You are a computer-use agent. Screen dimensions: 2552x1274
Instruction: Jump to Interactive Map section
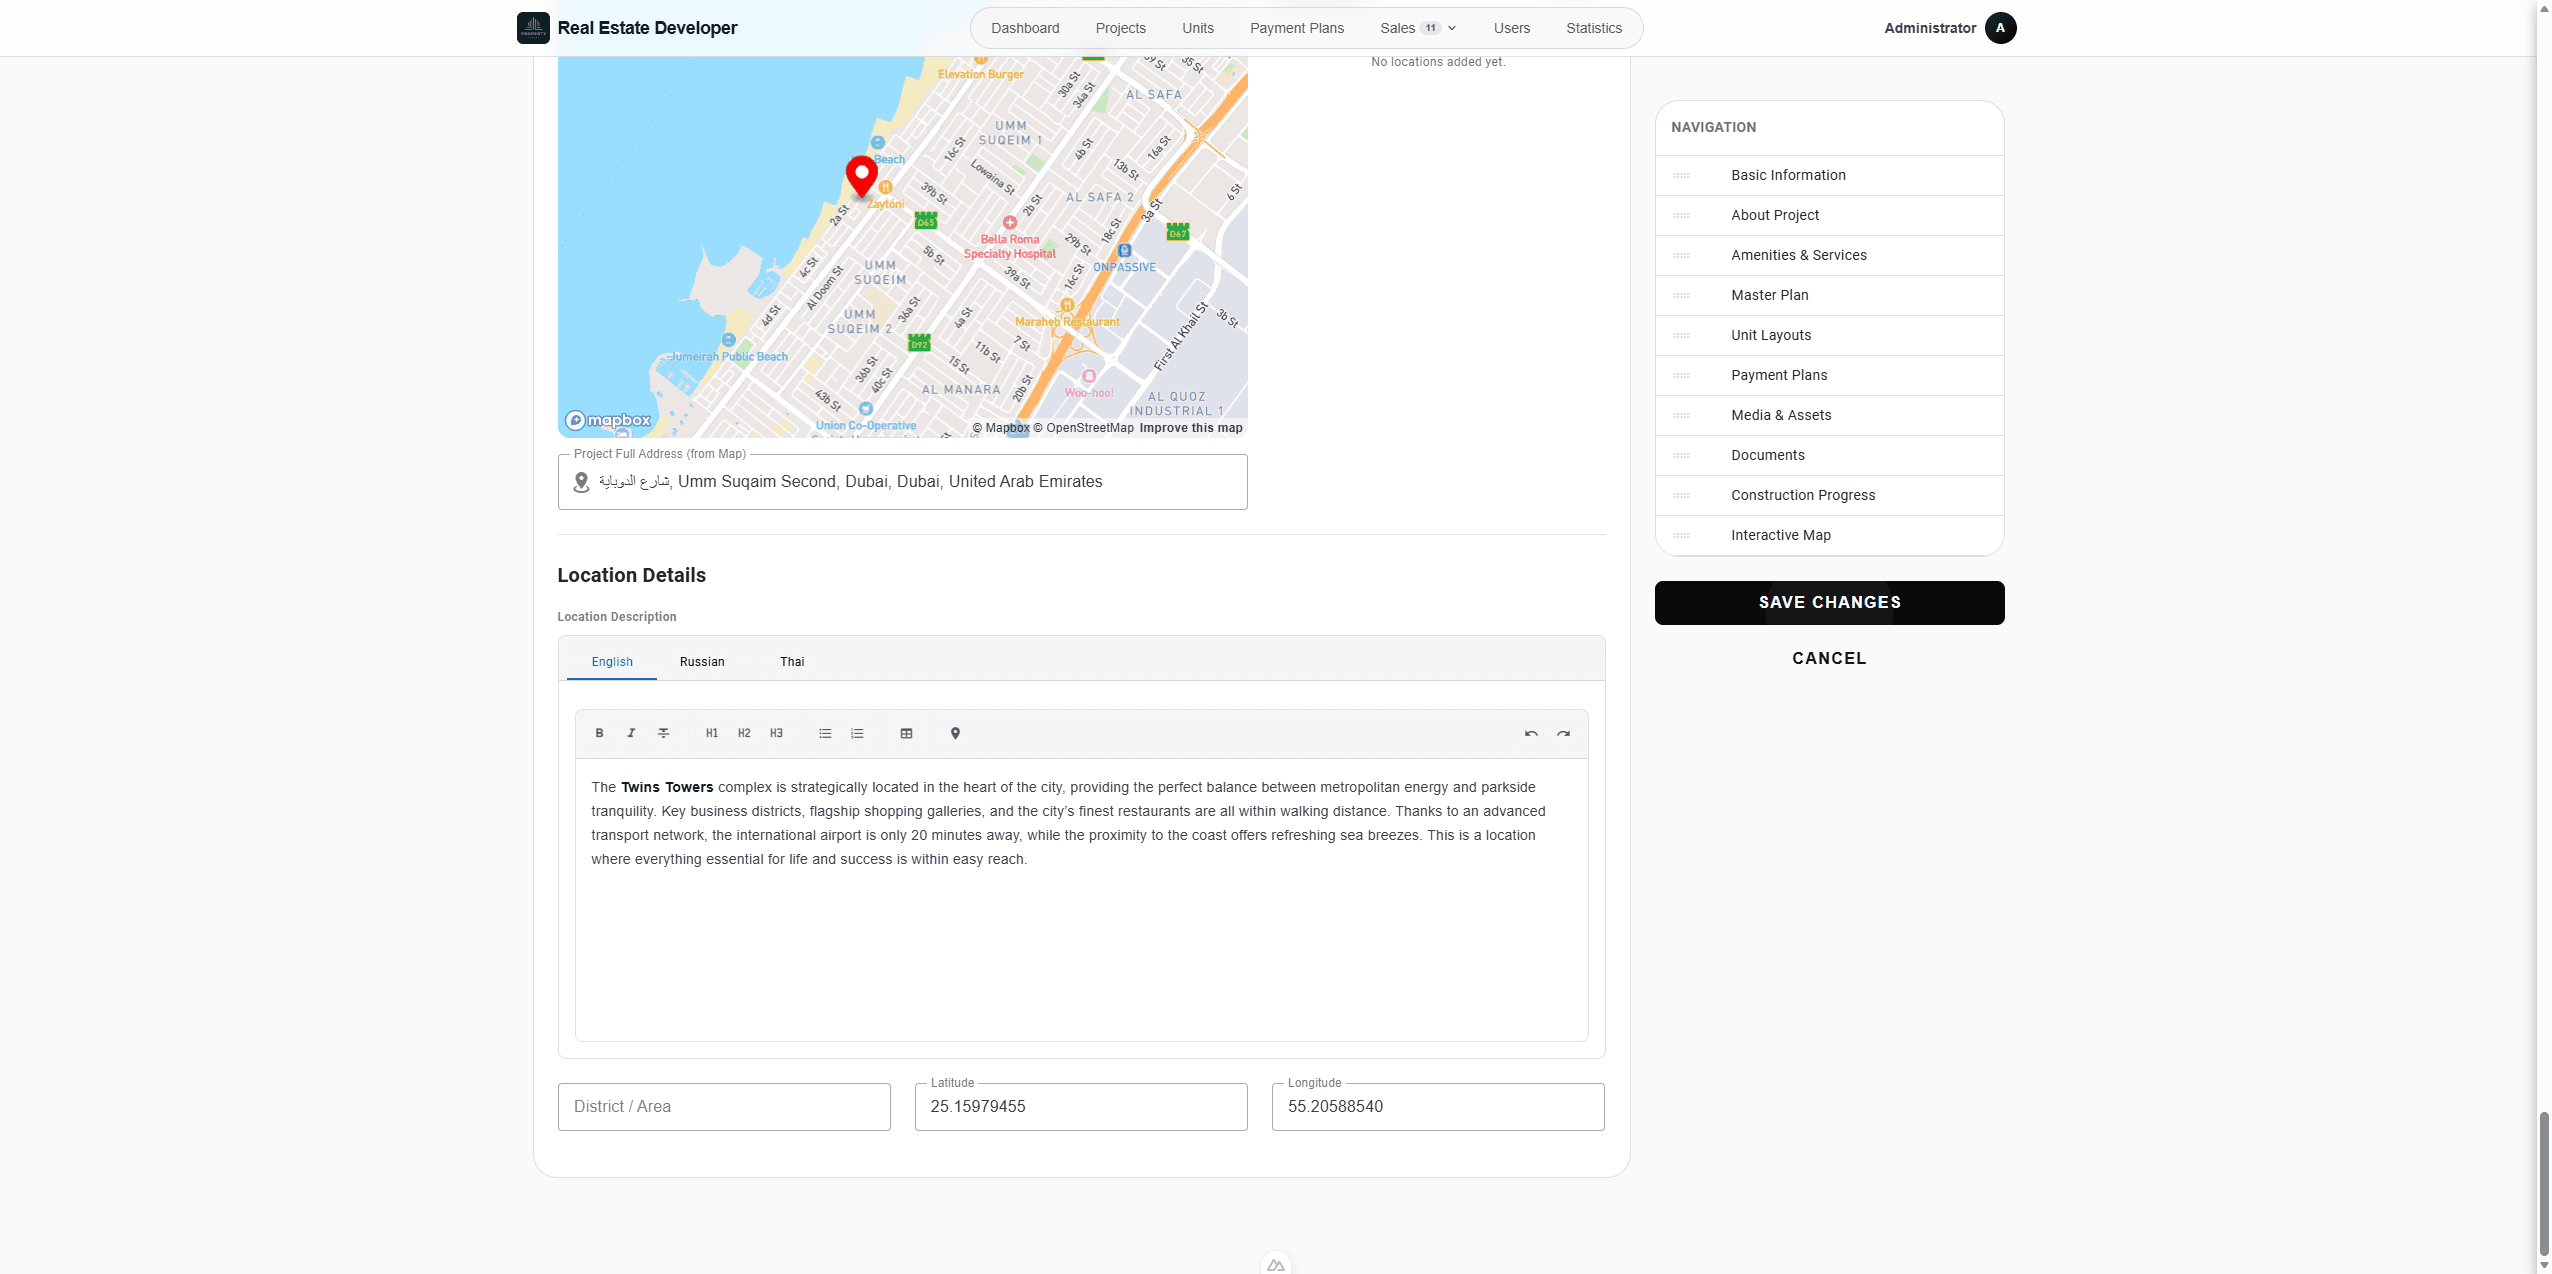1829,535
